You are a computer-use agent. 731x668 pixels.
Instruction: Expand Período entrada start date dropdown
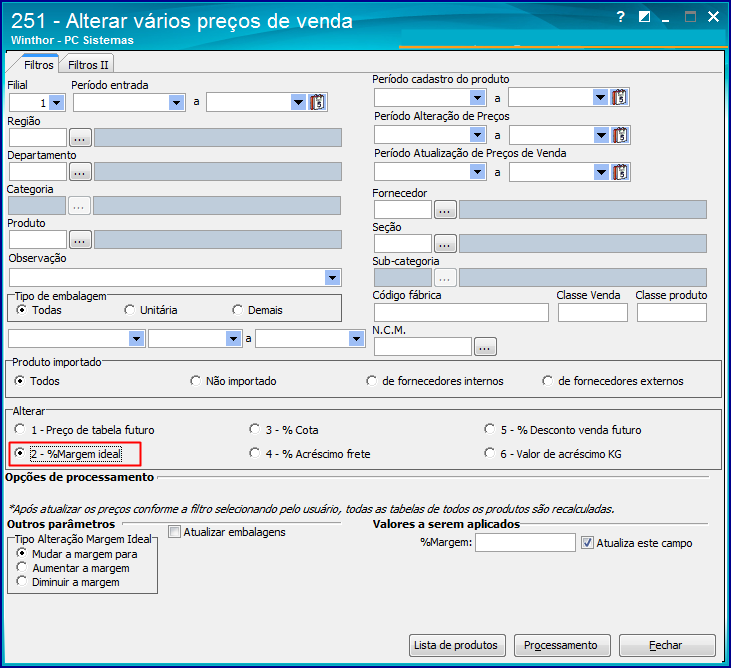click(x=176, y=103)
